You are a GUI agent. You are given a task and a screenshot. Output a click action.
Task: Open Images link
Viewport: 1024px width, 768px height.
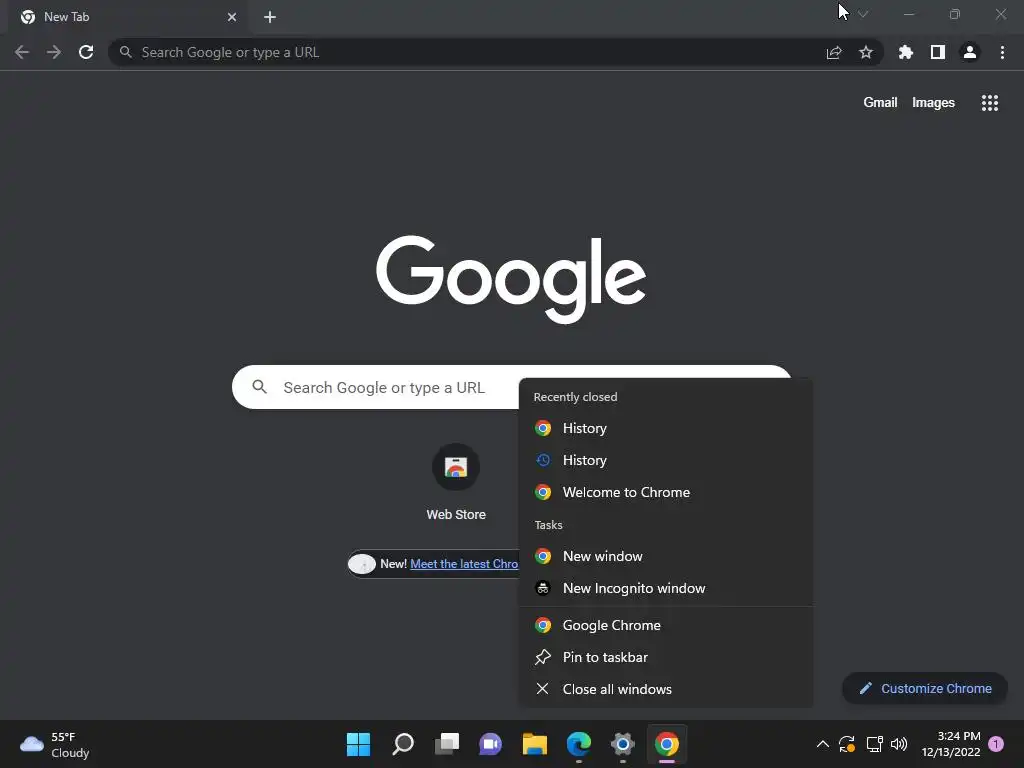pos(933,103)
